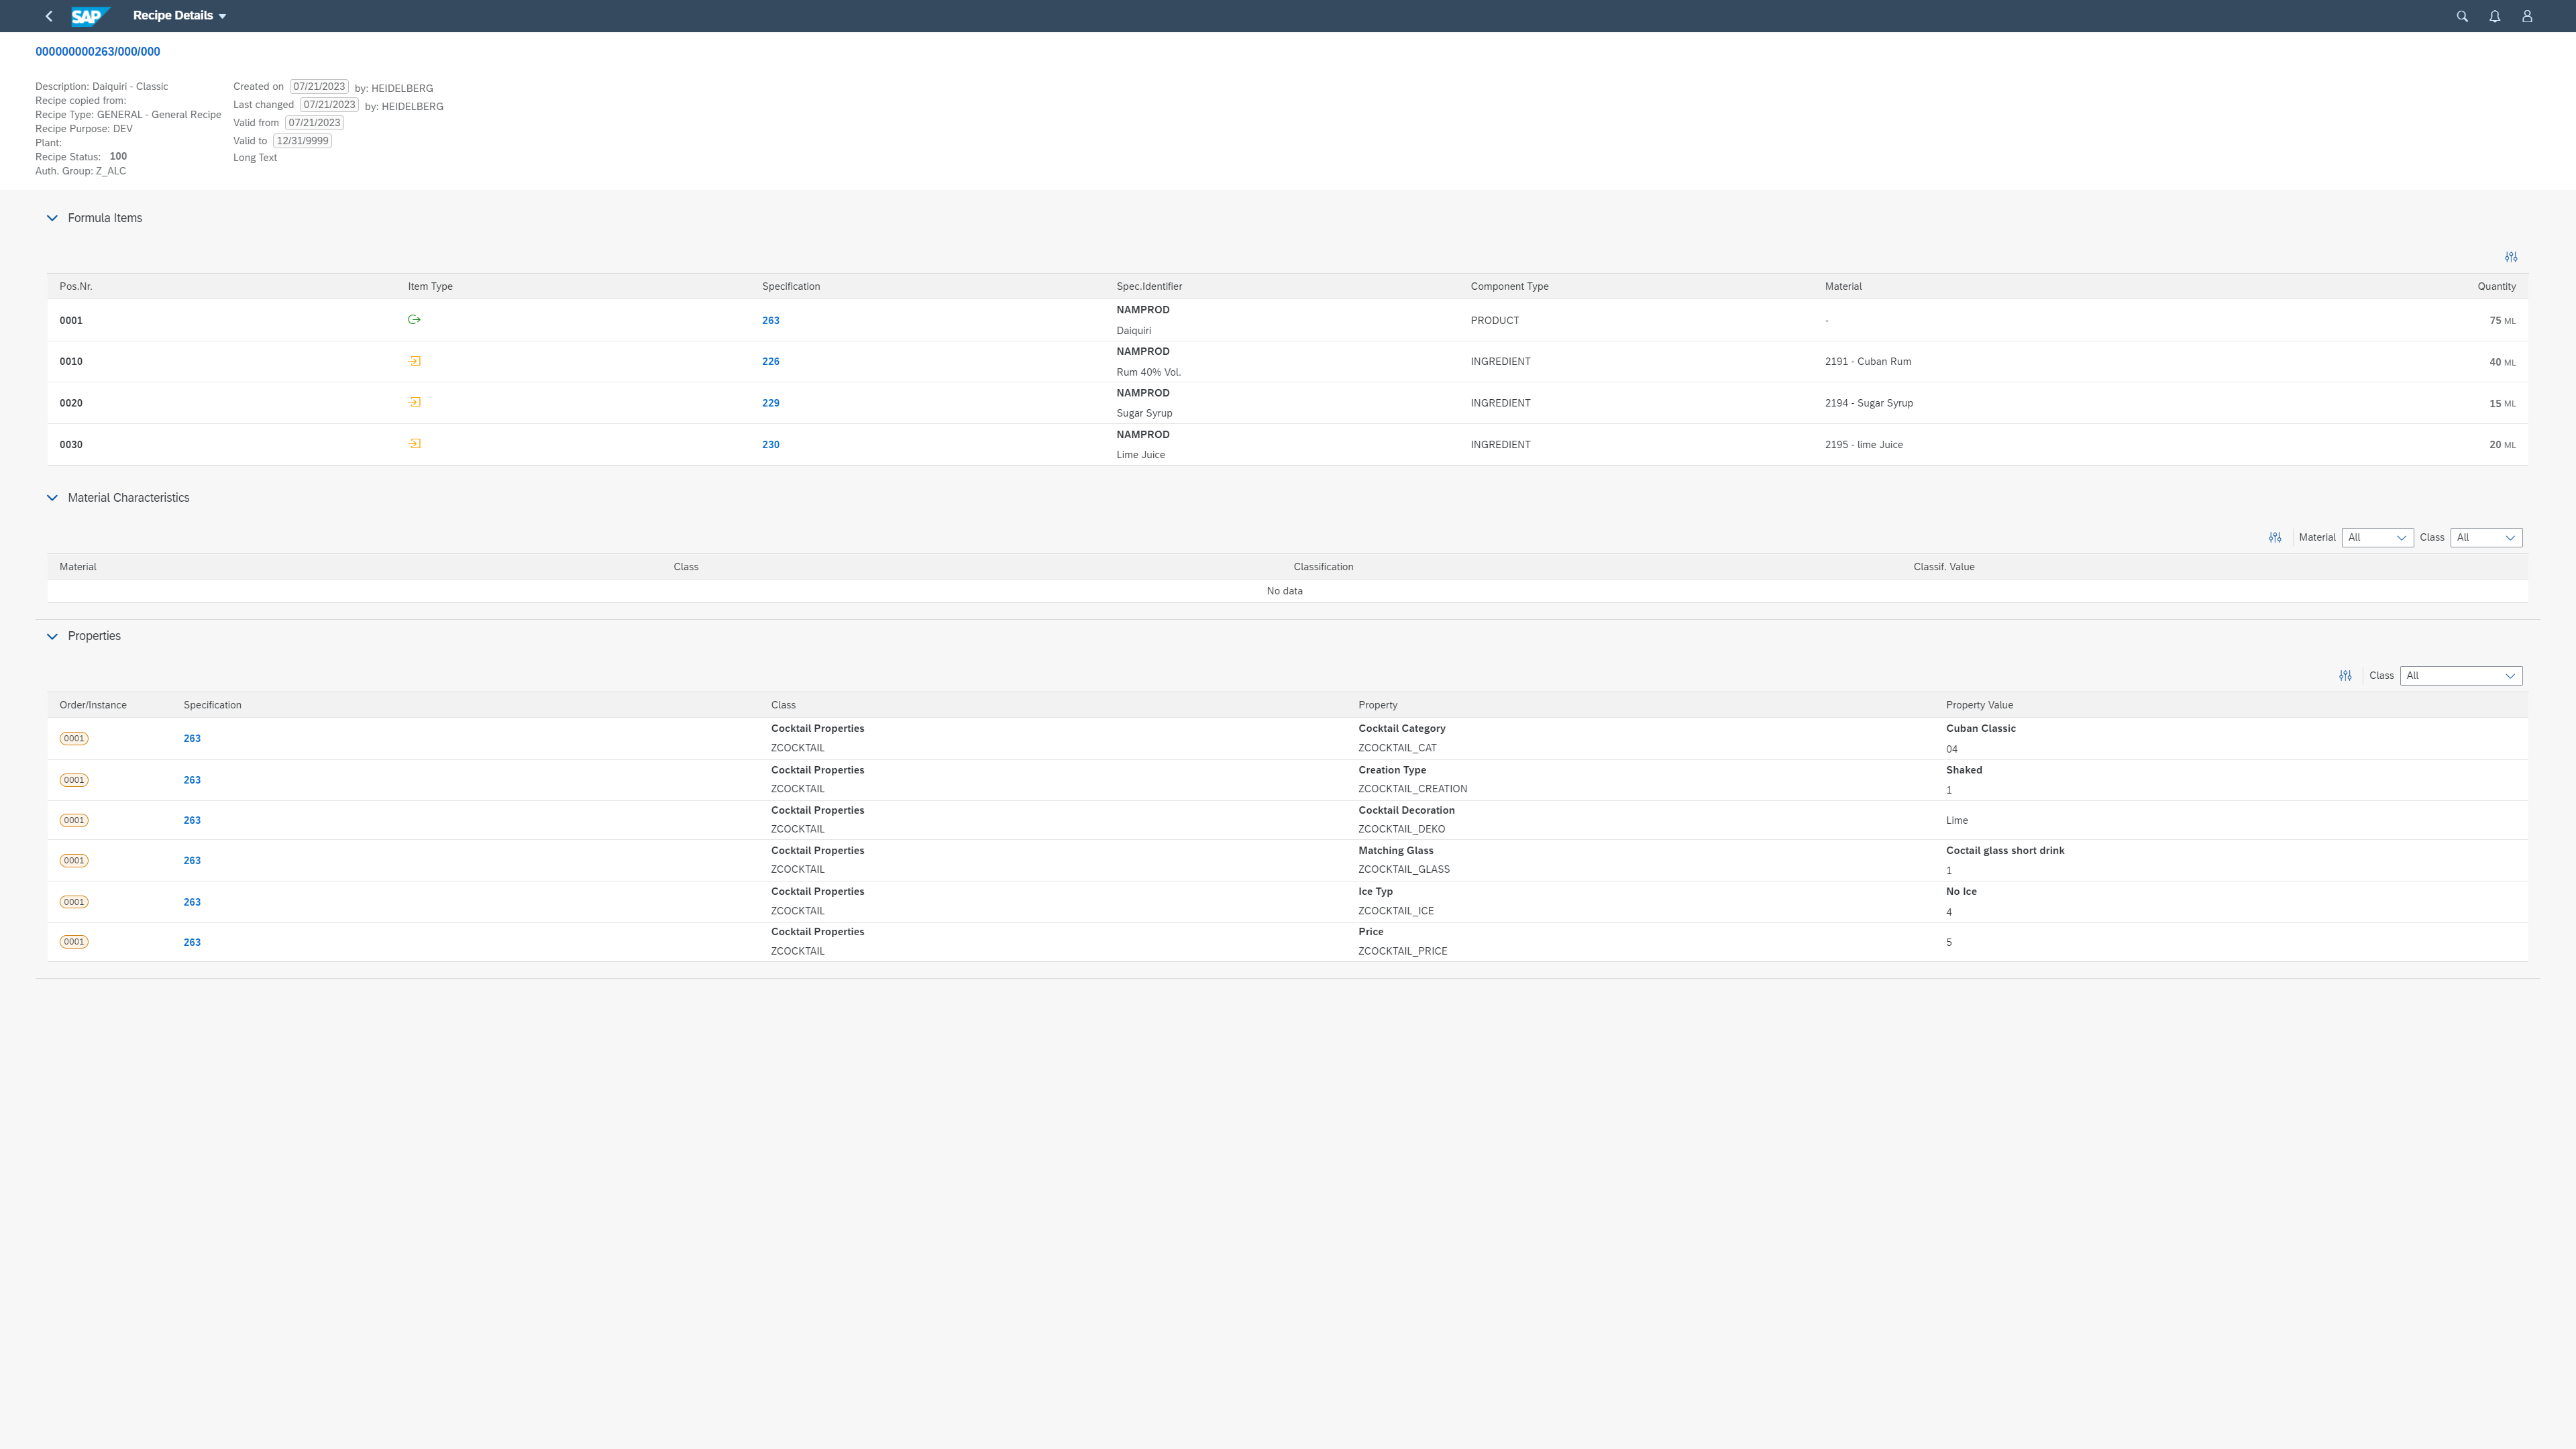This screenshot has height=1449, width=2576.
Task: Open specification 263 for Cocktail Decoration row
Action: coord(192,821)
